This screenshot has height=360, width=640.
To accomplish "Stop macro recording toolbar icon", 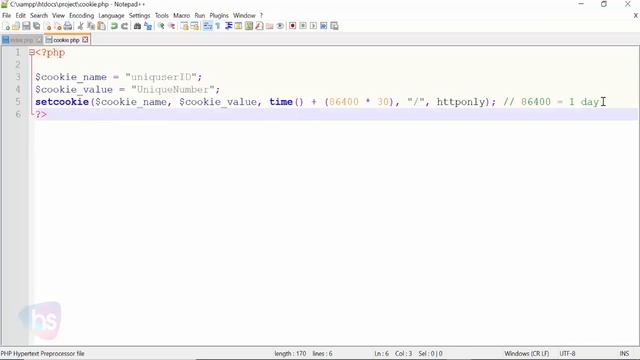I will pos(303,26).
